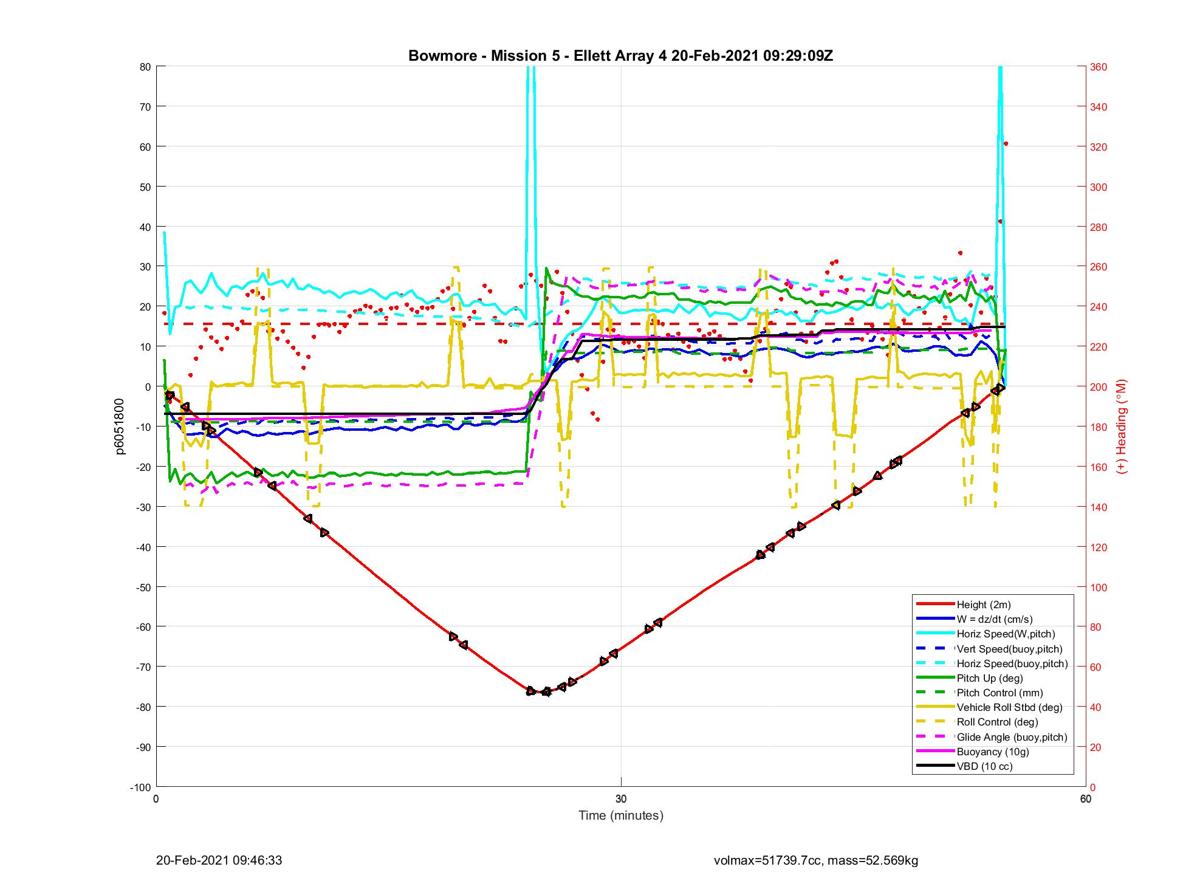This screenshot has height=885, width=1200.
Task: Click the "VBD (10 cc)" legend entry
Action: pyautogui.click(x=985, y=767)
